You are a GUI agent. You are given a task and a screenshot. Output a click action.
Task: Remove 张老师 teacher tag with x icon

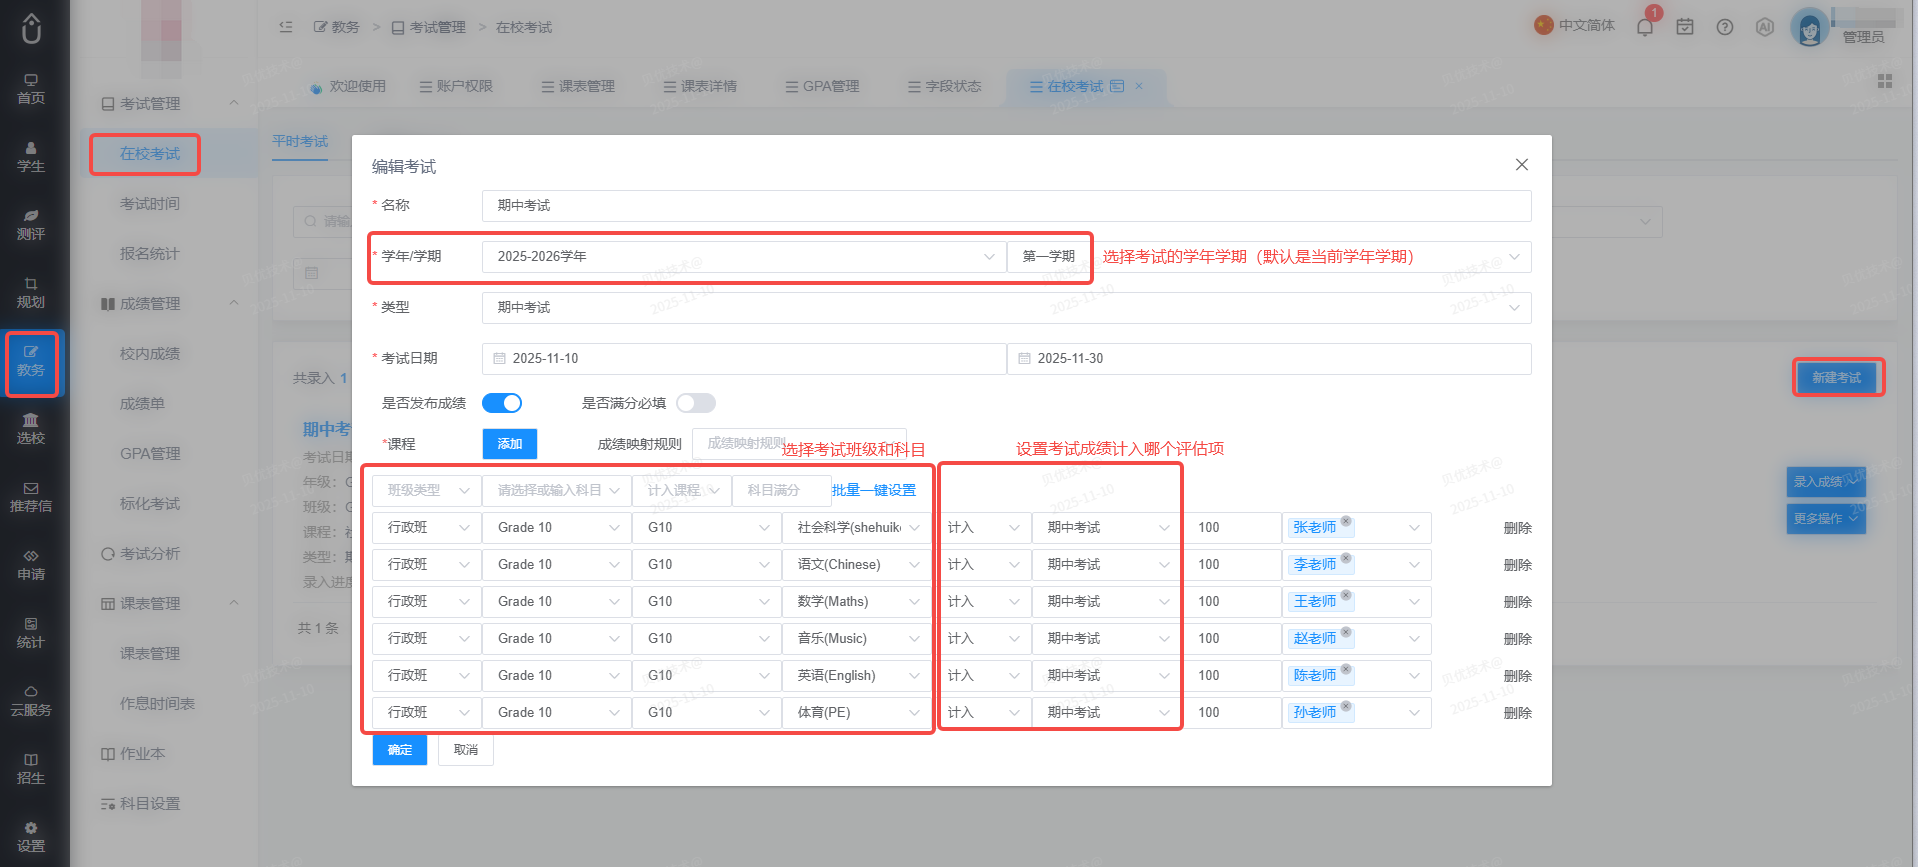(1346, 521)
